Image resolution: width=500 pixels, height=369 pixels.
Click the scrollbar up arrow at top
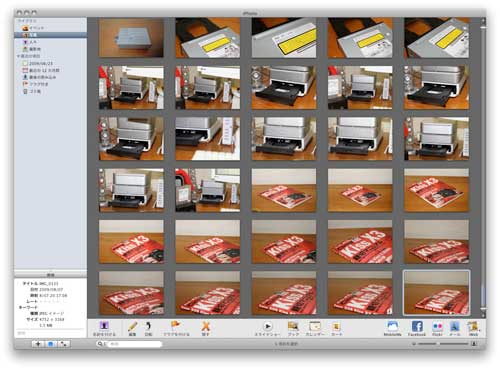483,21
